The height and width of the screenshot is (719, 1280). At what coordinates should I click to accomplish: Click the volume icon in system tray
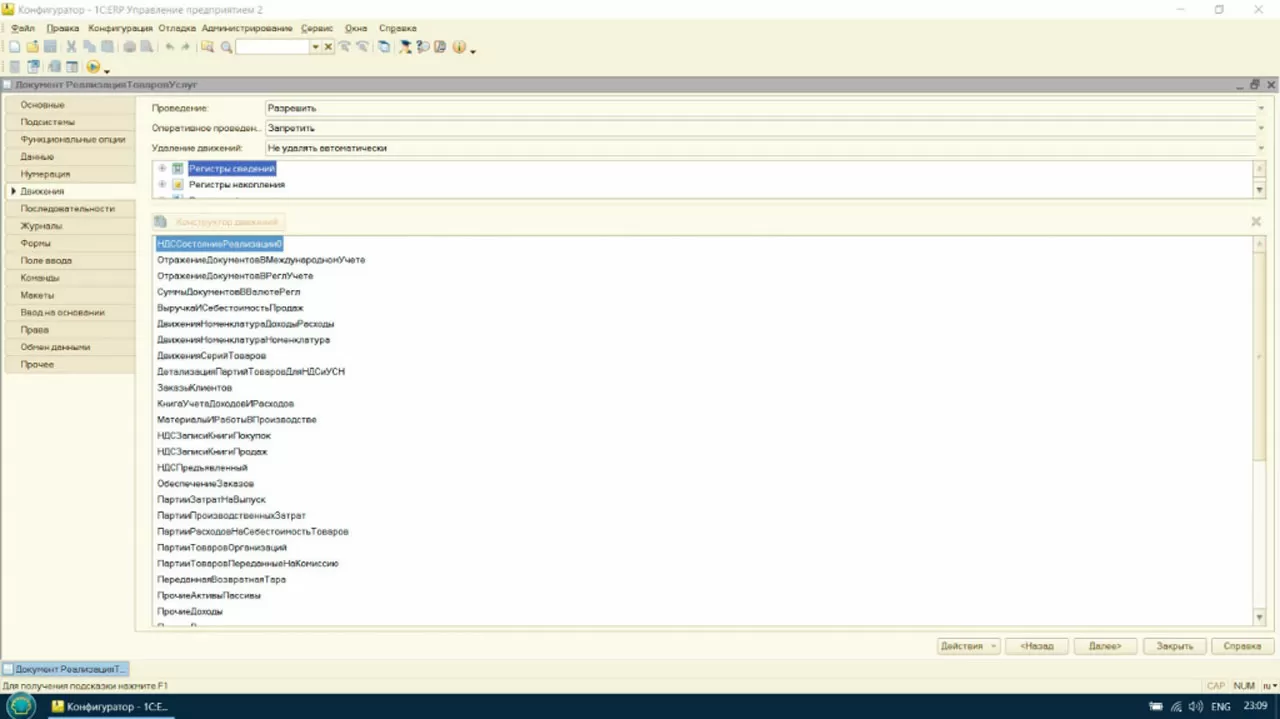(x=1196, y=706)
